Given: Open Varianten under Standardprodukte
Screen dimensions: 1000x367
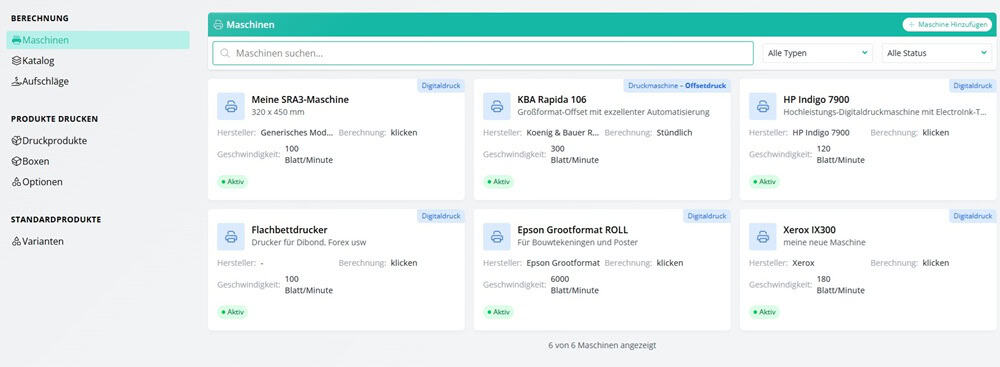Looking at the screenshot, I should click(38, 241).
